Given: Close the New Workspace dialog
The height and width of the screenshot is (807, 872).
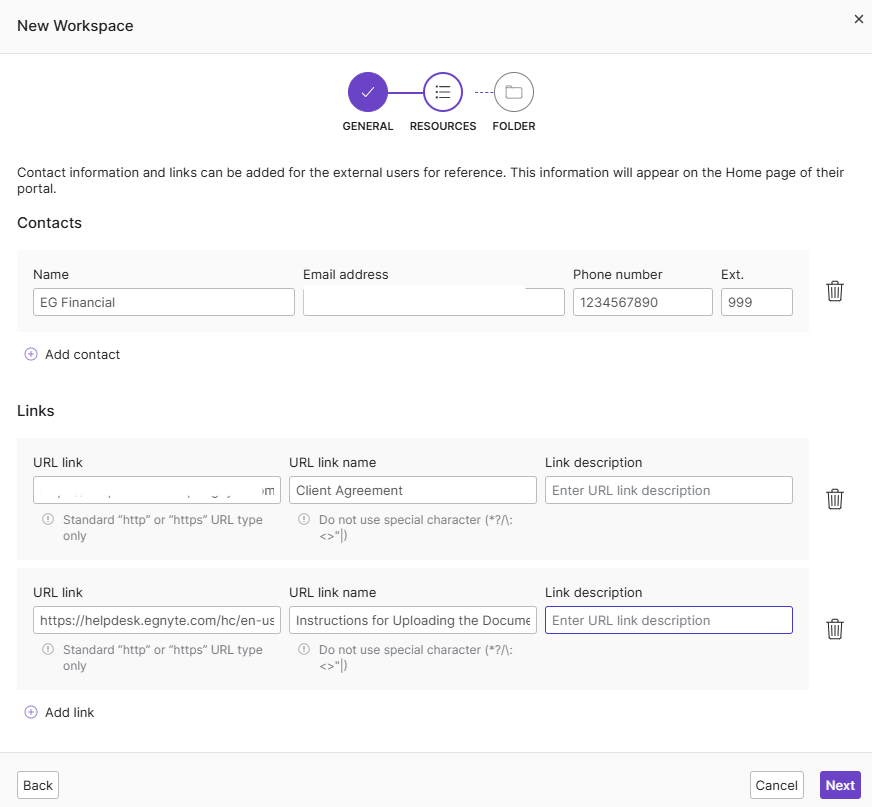Looking at the screenshot, I should (x=859, y=19).
